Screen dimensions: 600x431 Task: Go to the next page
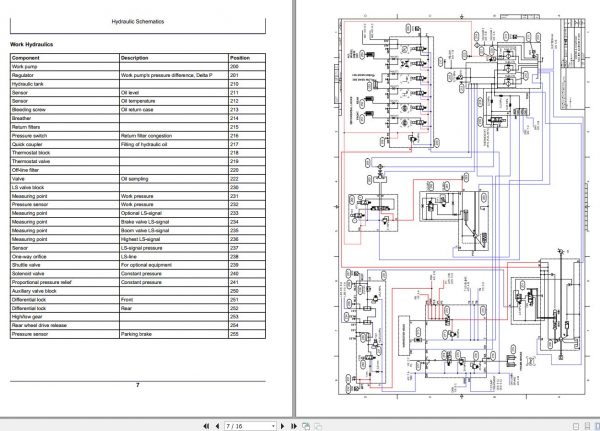283,426
